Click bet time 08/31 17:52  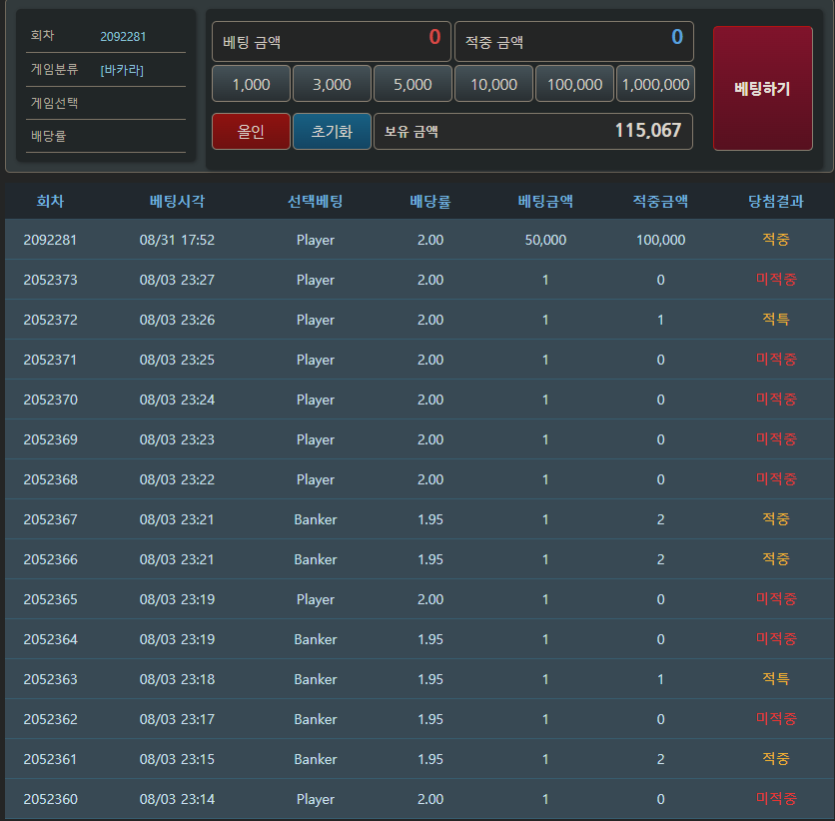click(x=177, y=240)
